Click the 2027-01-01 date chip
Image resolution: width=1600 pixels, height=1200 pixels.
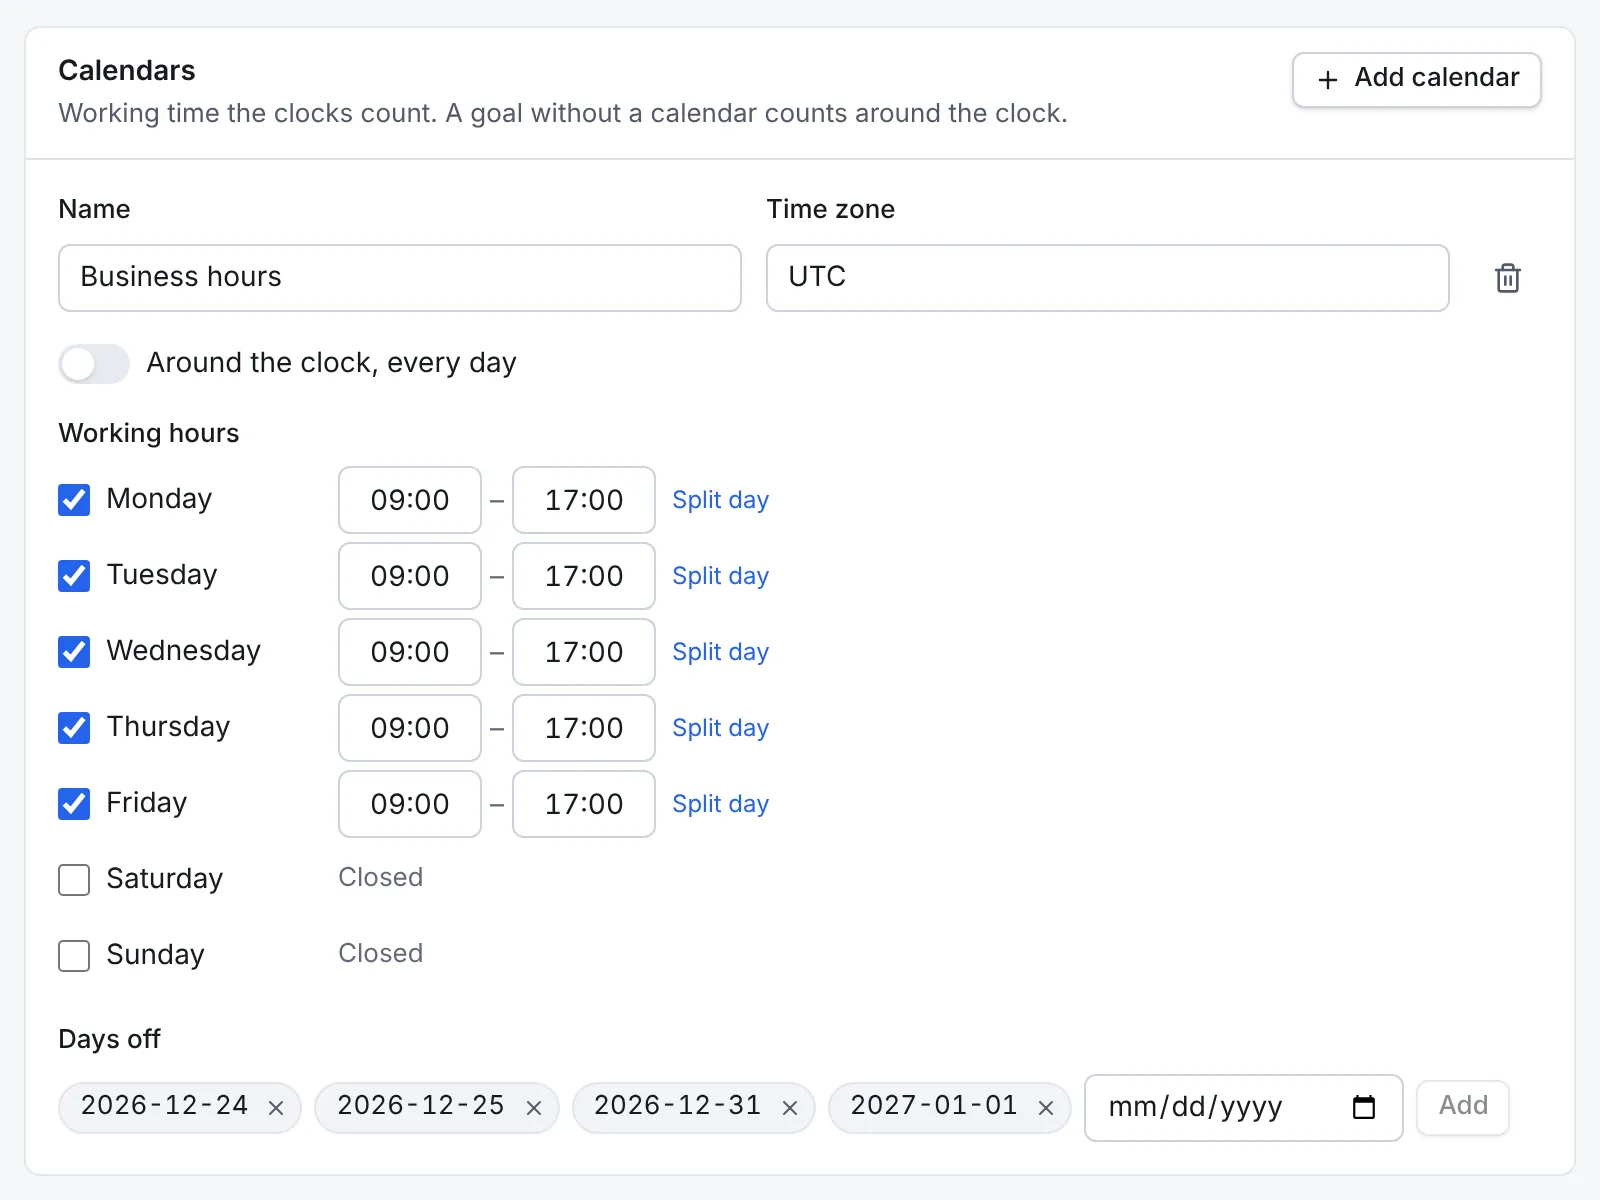(950, 1107)
